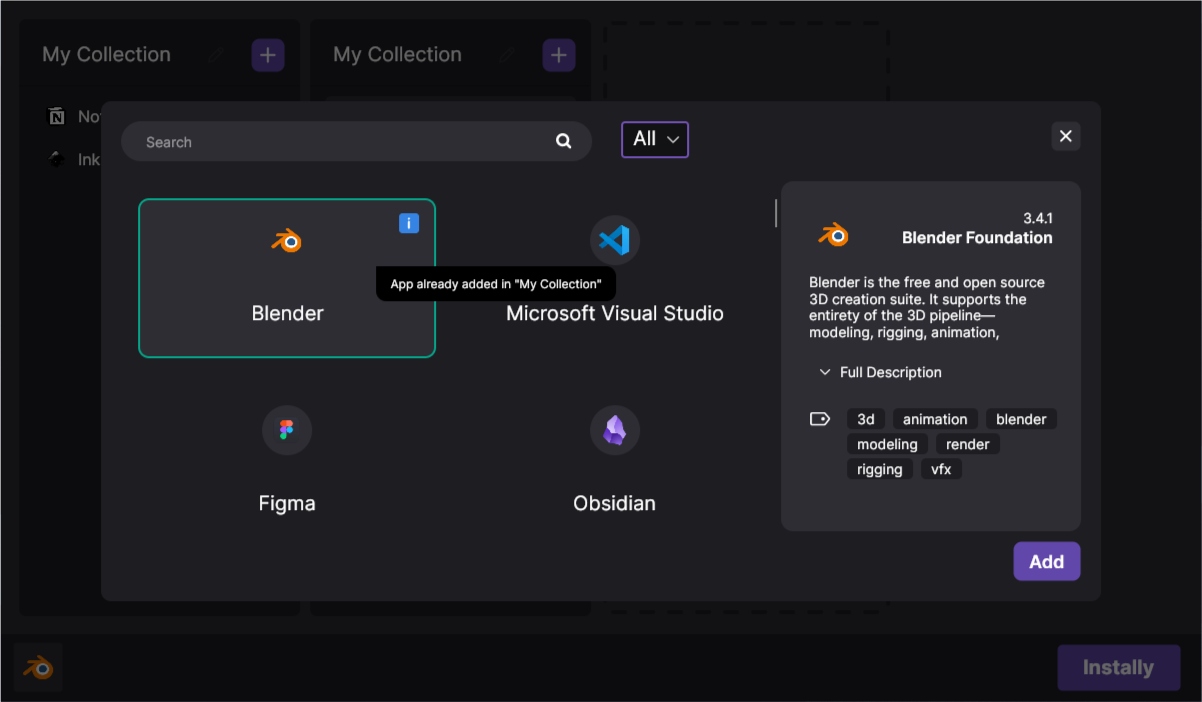Click the tag label icon beside the tags
Viewport: 1202px width, 702px height.
tap(820, 419)
